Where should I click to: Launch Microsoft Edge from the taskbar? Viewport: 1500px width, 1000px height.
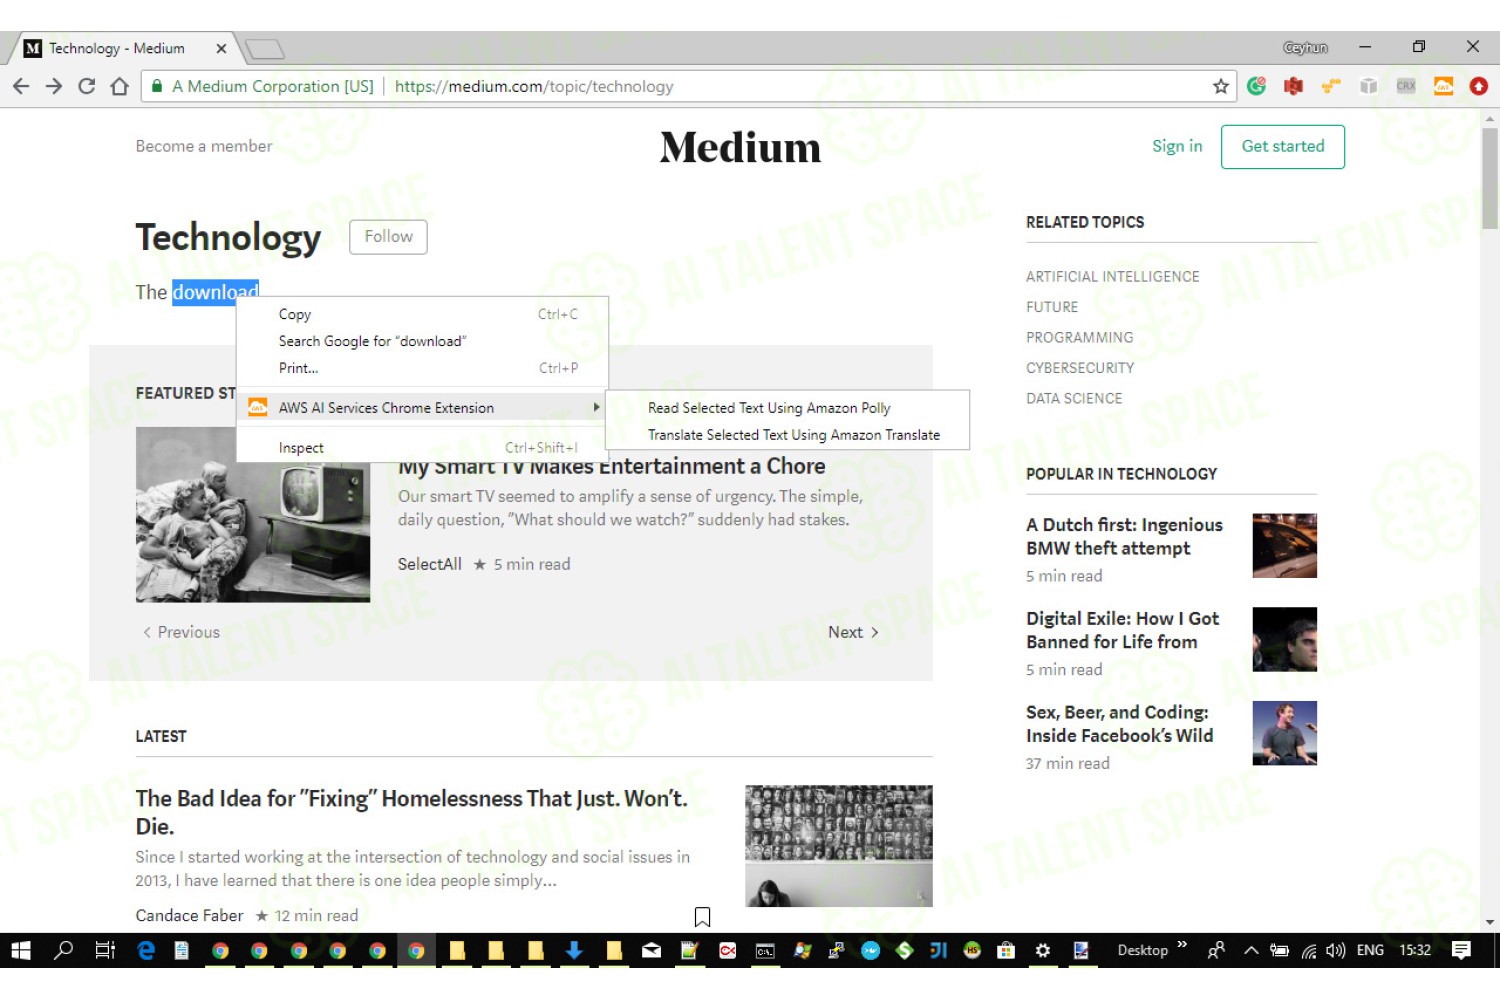[x=146, y=950]
